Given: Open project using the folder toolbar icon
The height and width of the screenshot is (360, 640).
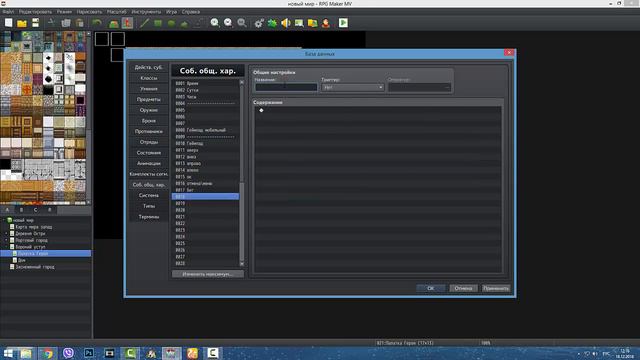Looking at the screenshot, I should pyautogui.click(x=22, y=23).
